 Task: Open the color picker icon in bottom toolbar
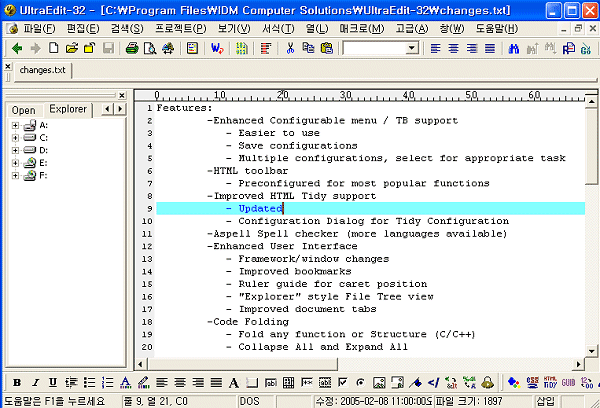[x=514, y=382]
